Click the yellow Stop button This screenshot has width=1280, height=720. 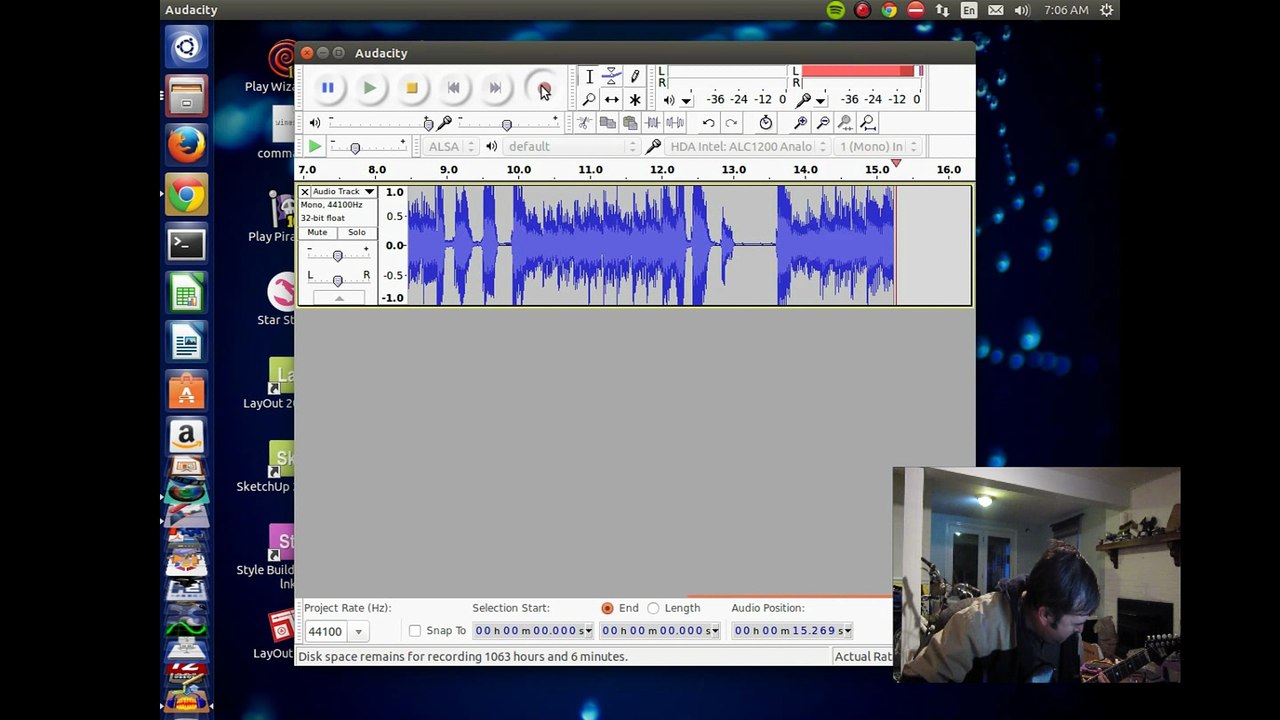(411, 88)
